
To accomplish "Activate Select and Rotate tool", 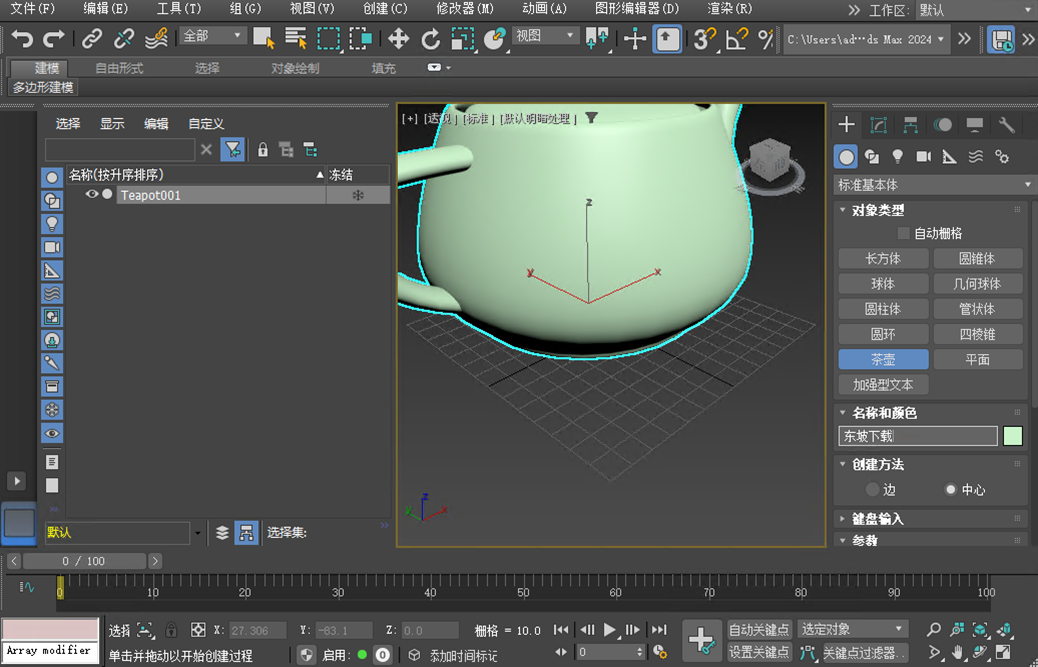I will click(x=431, y=39).
